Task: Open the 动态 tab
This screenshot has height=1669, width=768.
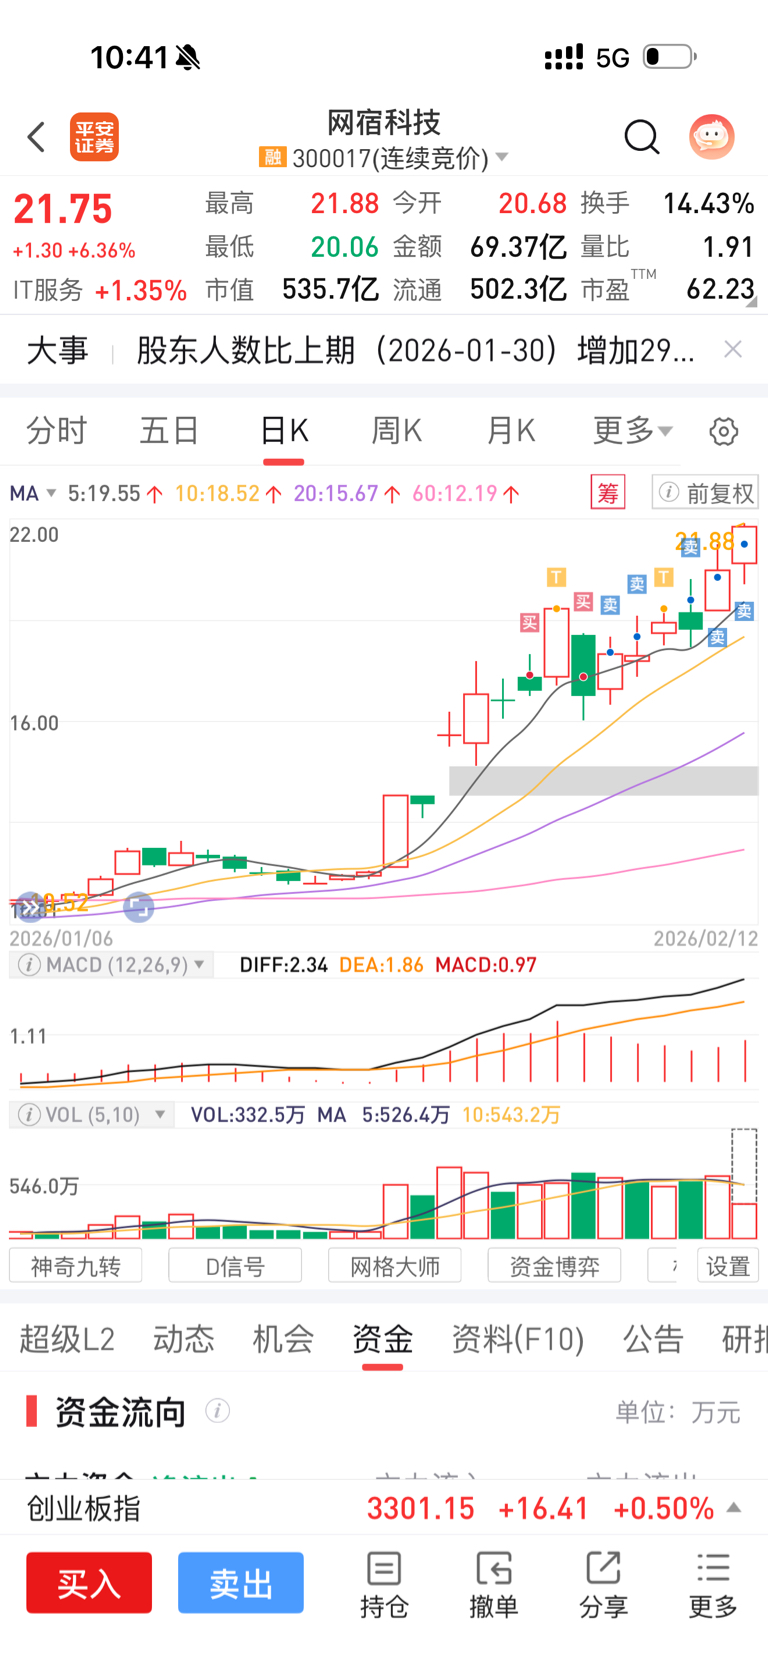Action: pos(184,1339)
